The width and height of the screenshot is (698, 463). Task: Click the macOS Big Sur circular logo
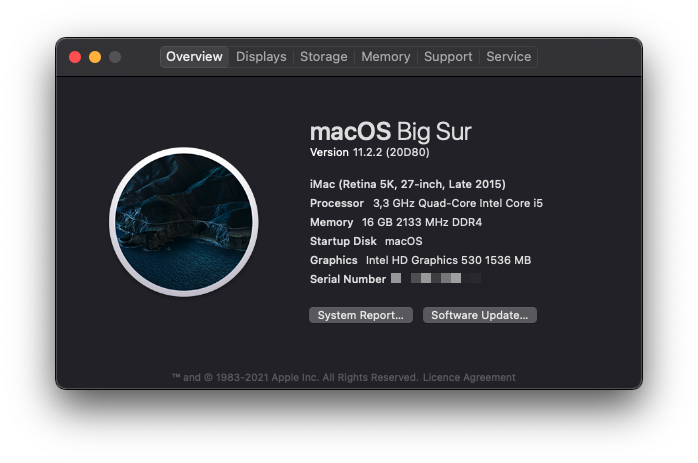[x=184, y=222]
